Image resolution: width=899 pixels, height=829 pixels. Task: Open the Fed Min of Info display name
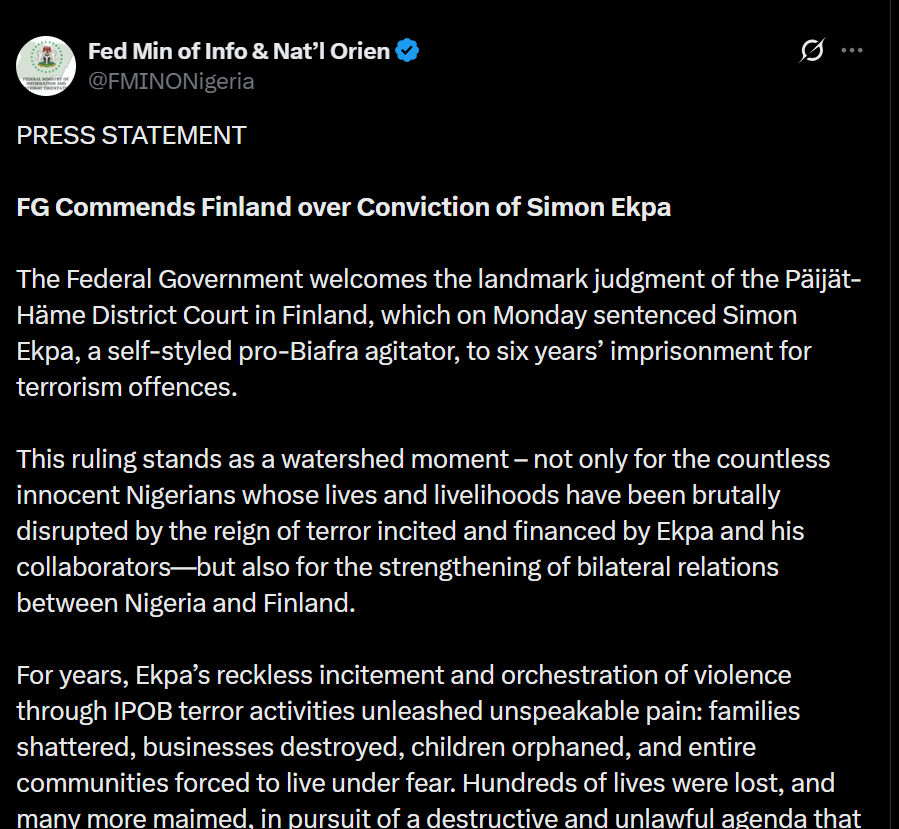tap(238, 51)
